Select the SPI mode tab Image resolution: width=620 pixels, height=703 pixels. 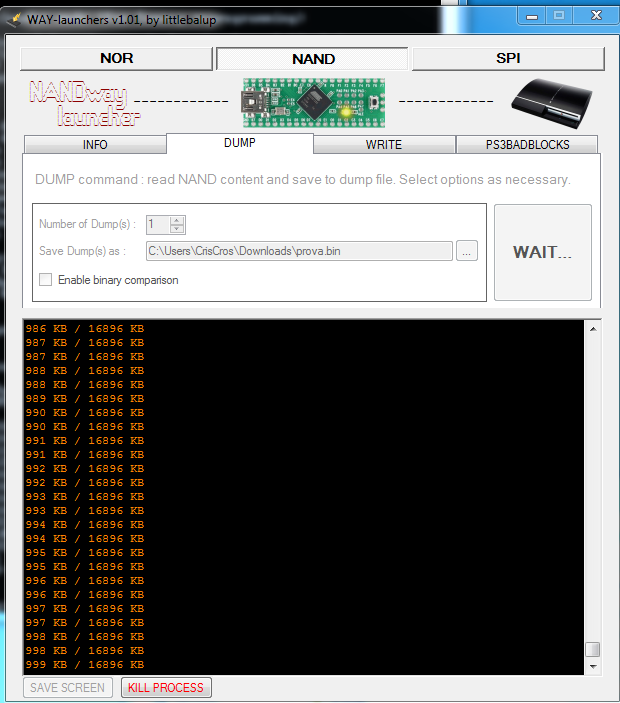(508, 59)
